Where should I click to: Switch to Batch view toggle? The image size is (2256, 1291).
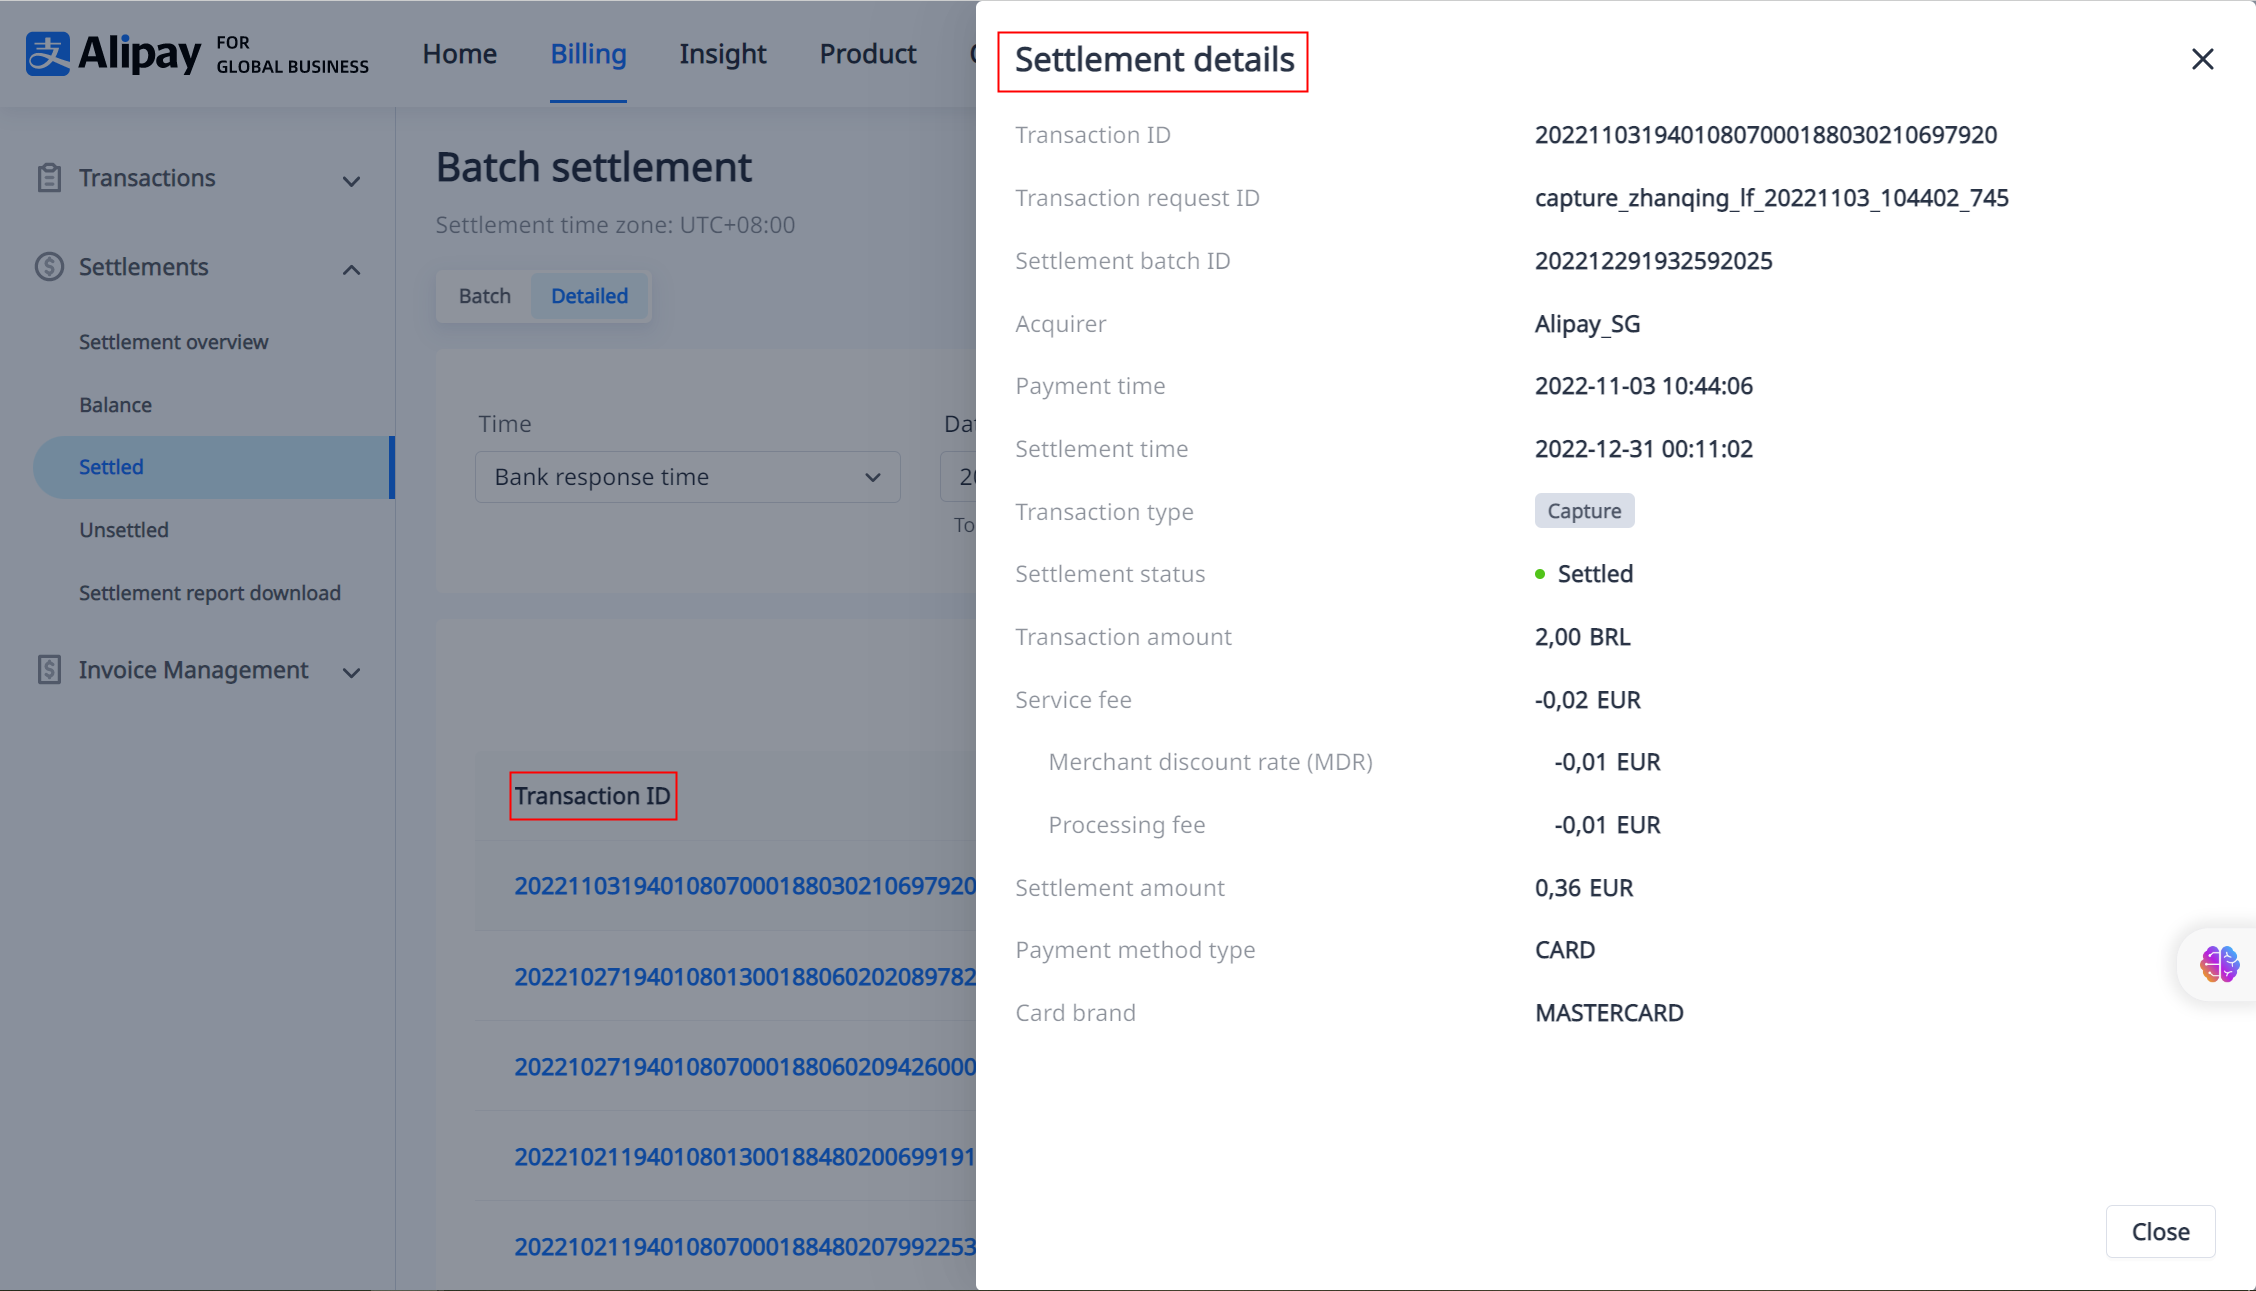pos(485,296)
